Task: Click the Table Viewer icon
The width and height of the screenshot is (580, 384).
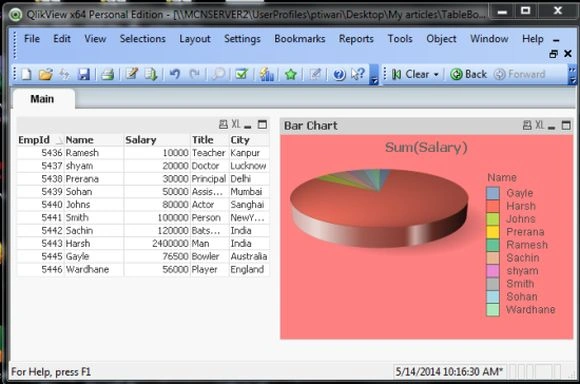Action: [x=151, y=74]
